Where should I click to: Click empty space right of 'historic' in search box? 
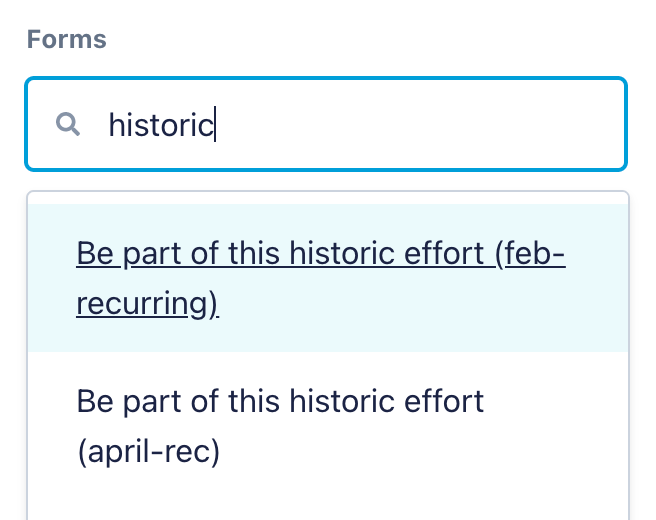coord(420,124)
